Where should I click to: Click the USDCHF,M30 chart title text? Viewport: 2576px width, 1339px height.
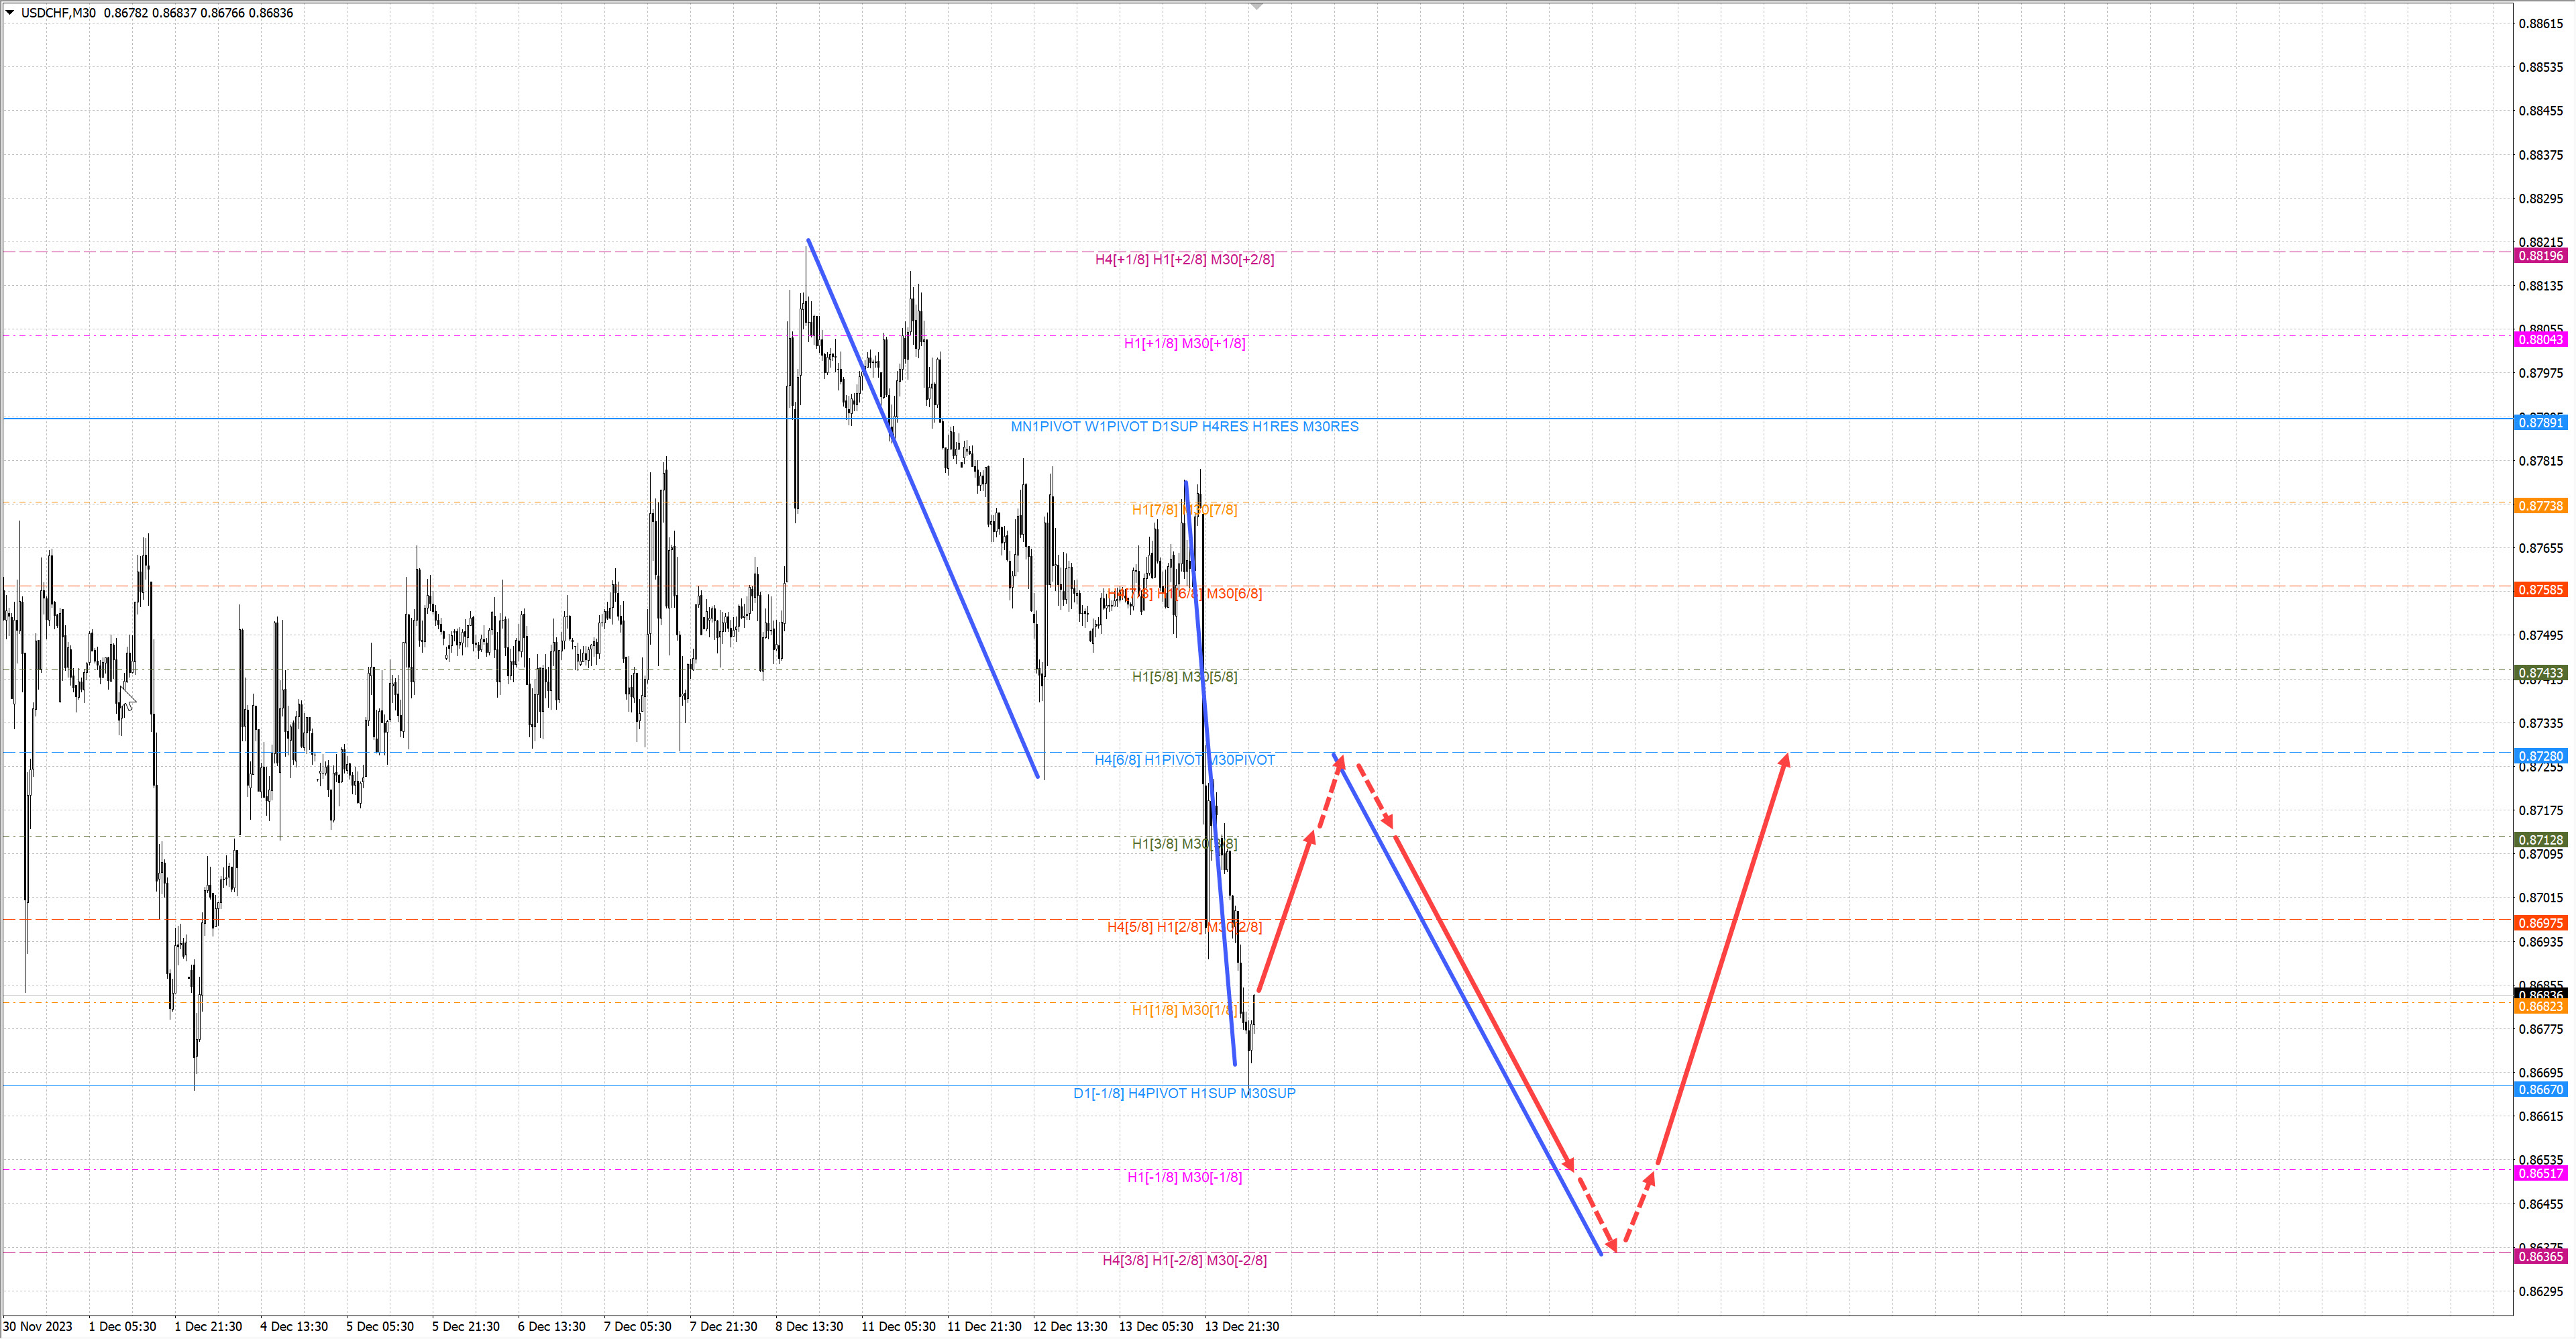pos(58,13)
